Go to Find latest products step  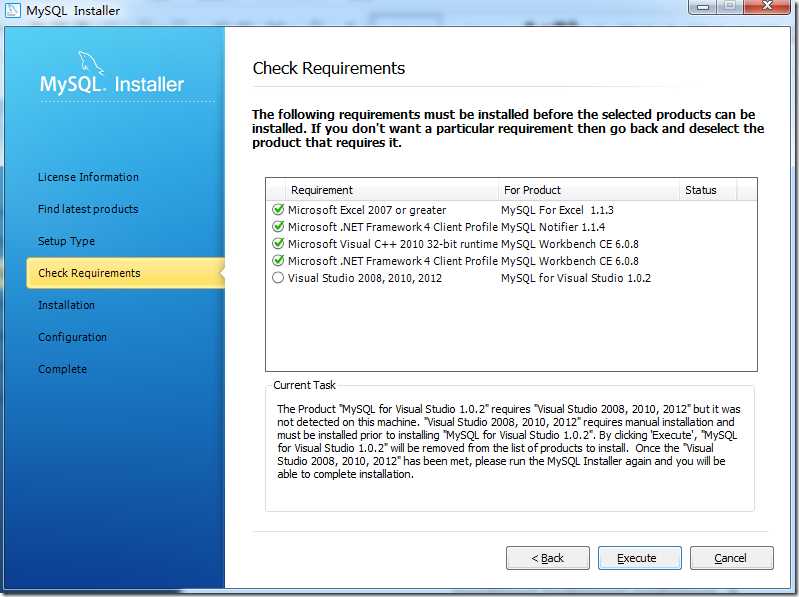pos(88,209)
